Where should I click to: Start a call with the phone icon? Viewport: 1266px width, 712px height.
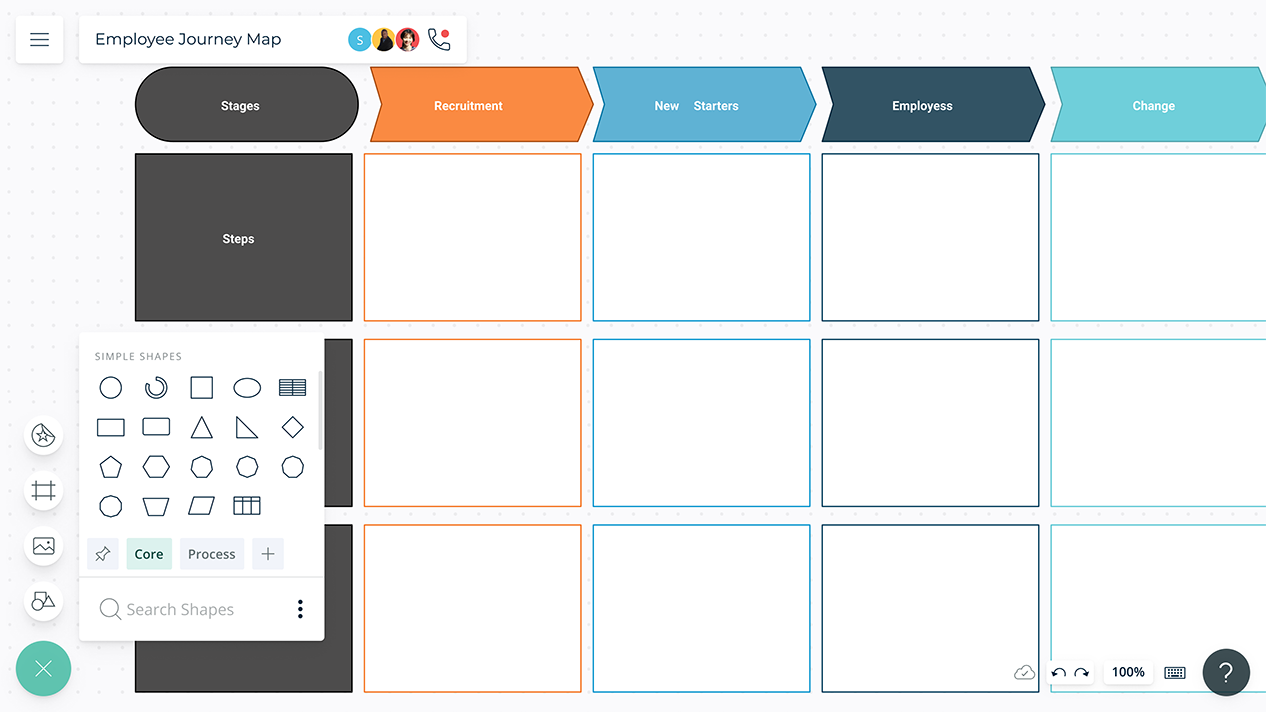tap(438, 39)
